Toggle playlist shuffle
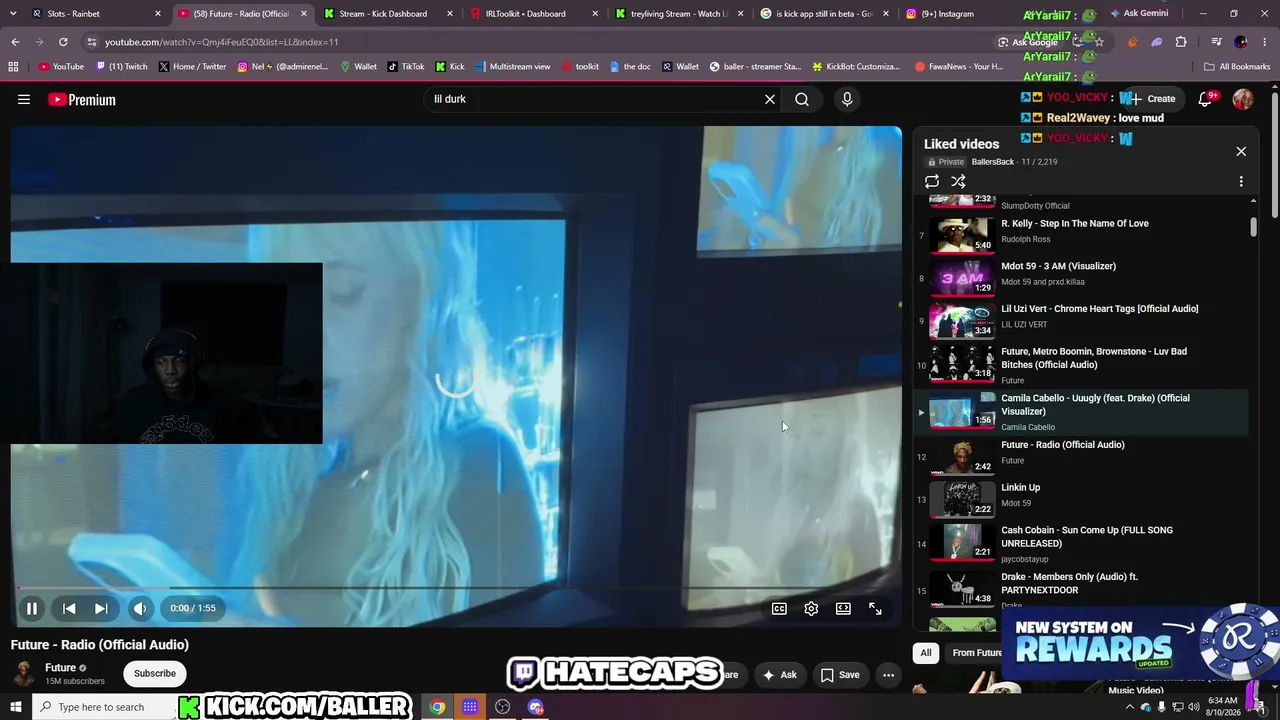Screen dimensions: 1280x720 (x=958, y=181)
